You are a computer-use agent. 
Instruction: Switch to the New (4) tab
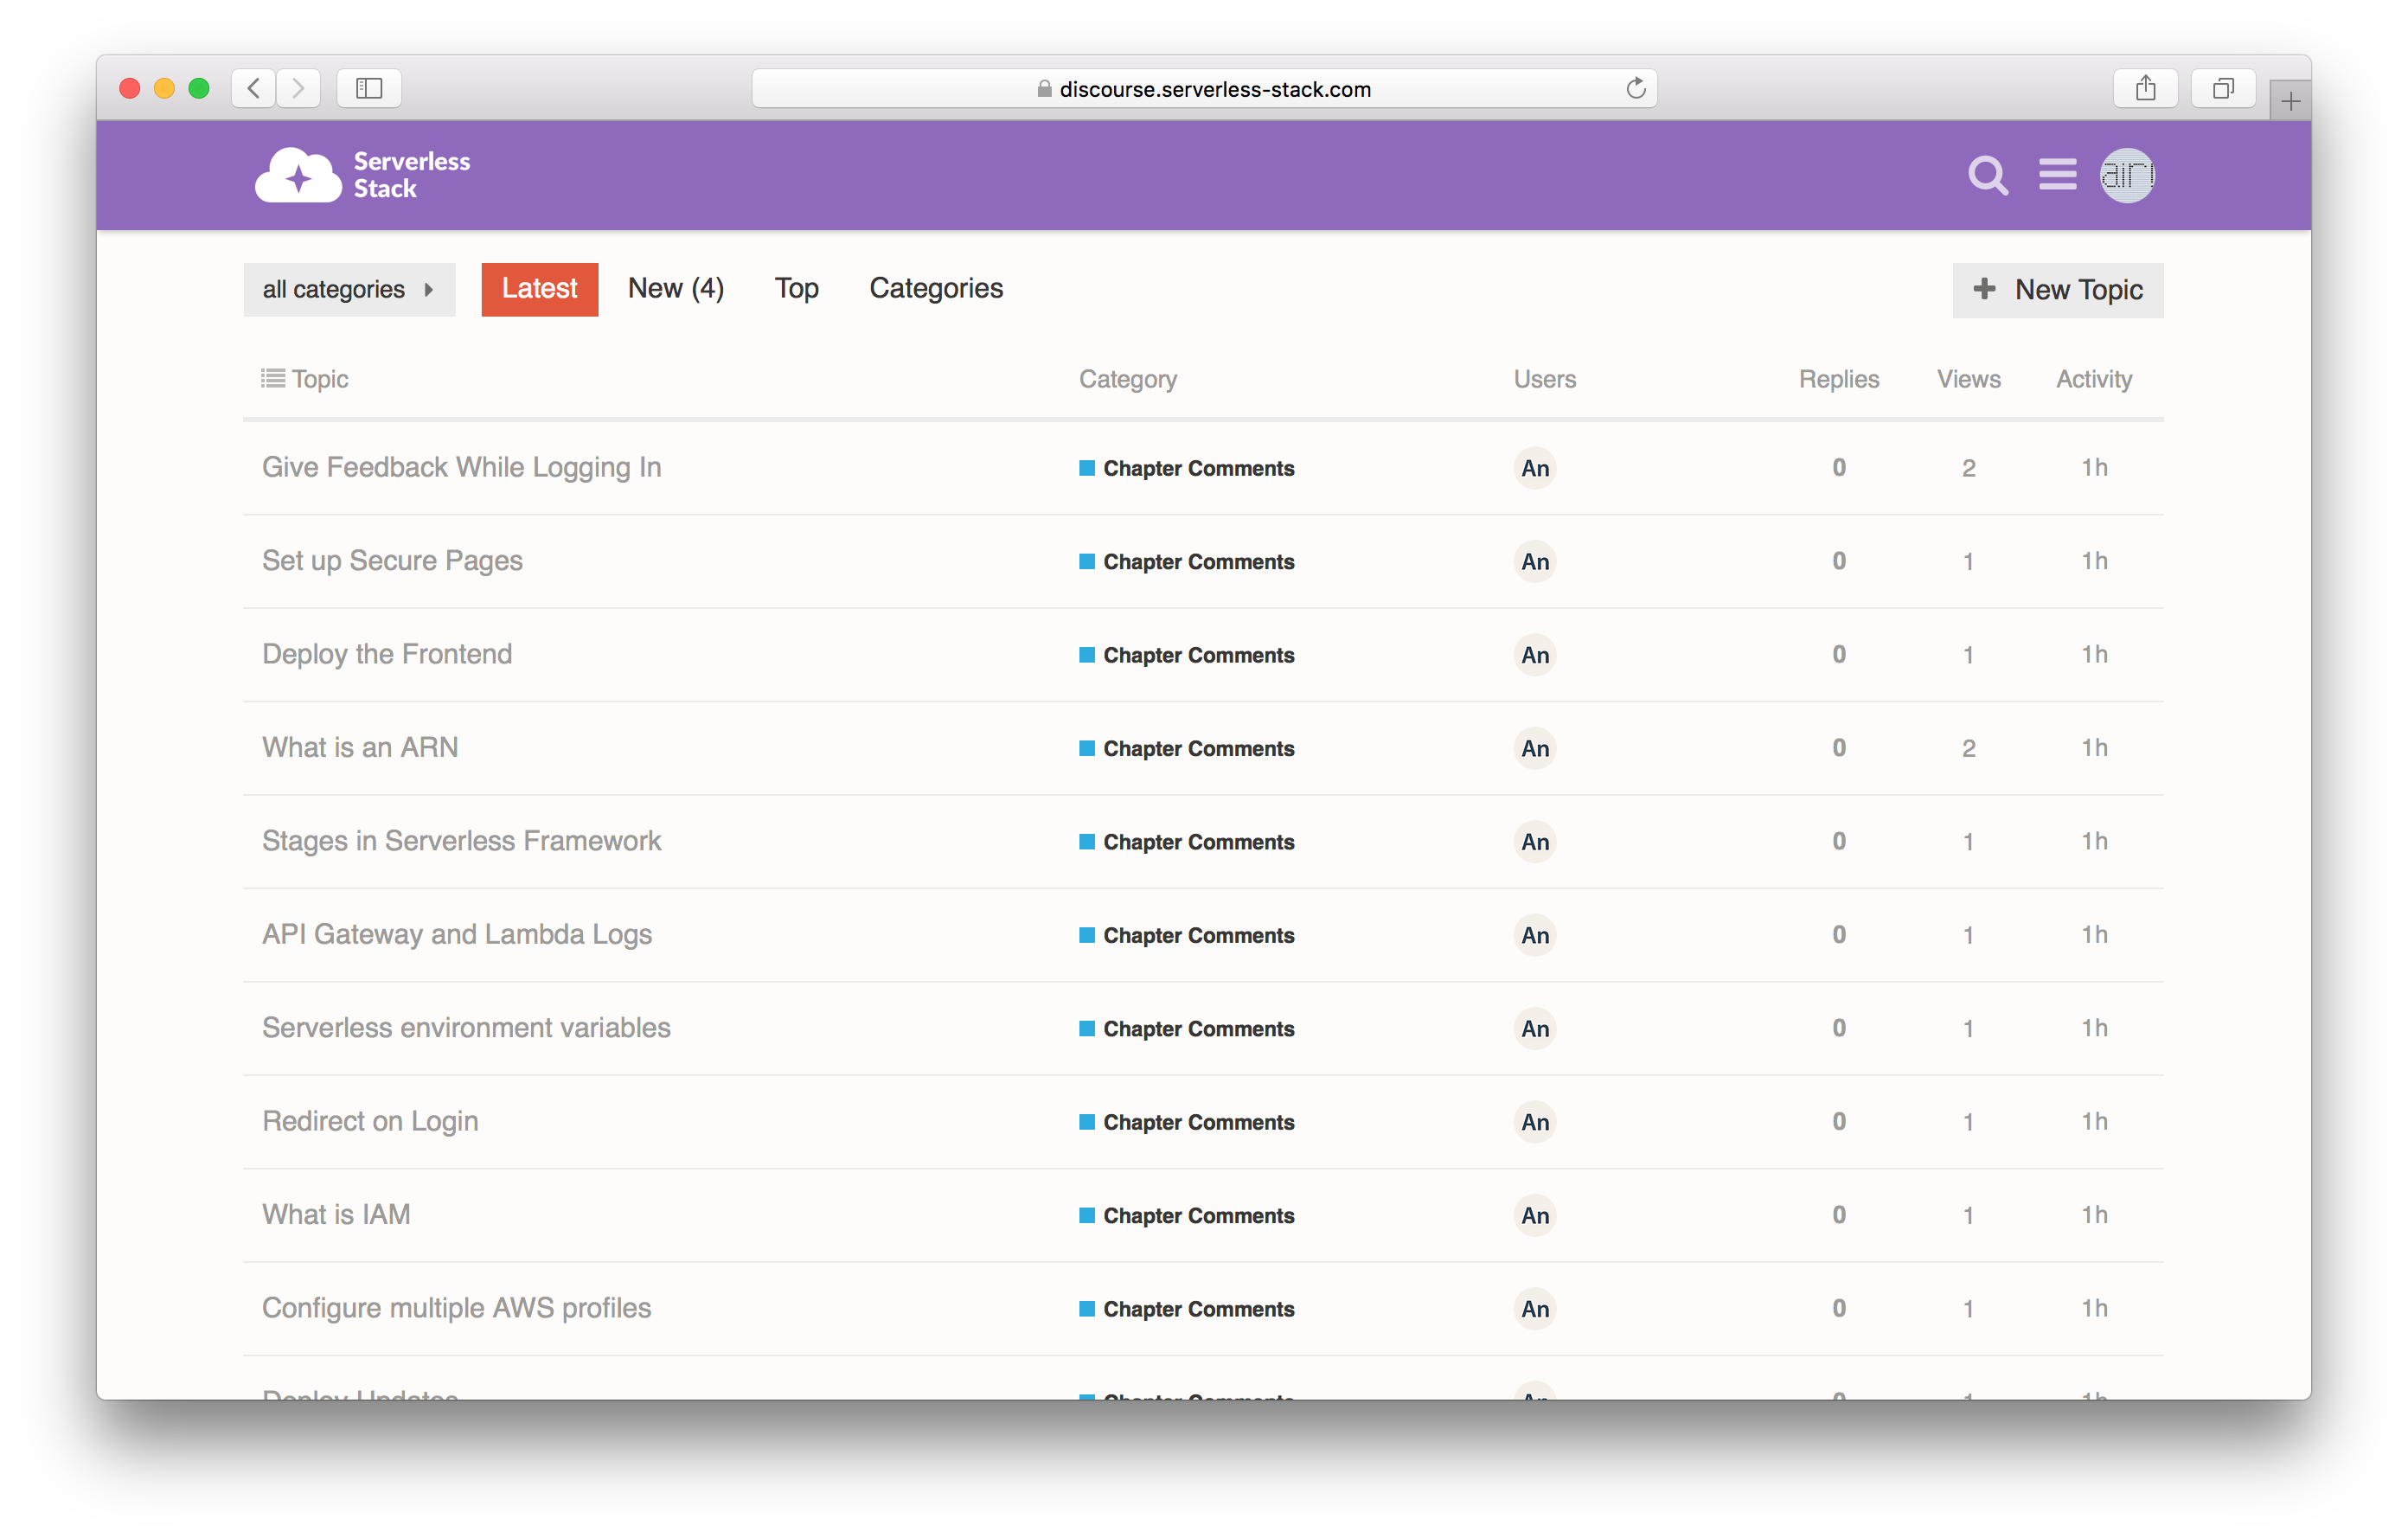pos(675,289)
